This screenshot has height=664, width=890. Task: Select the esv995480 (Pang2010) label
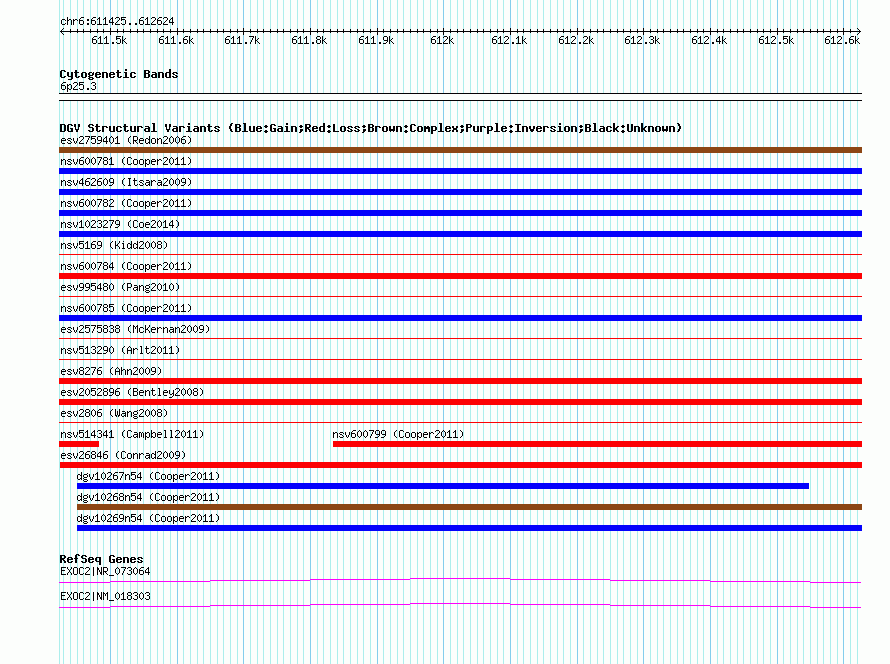coord(120,287)
